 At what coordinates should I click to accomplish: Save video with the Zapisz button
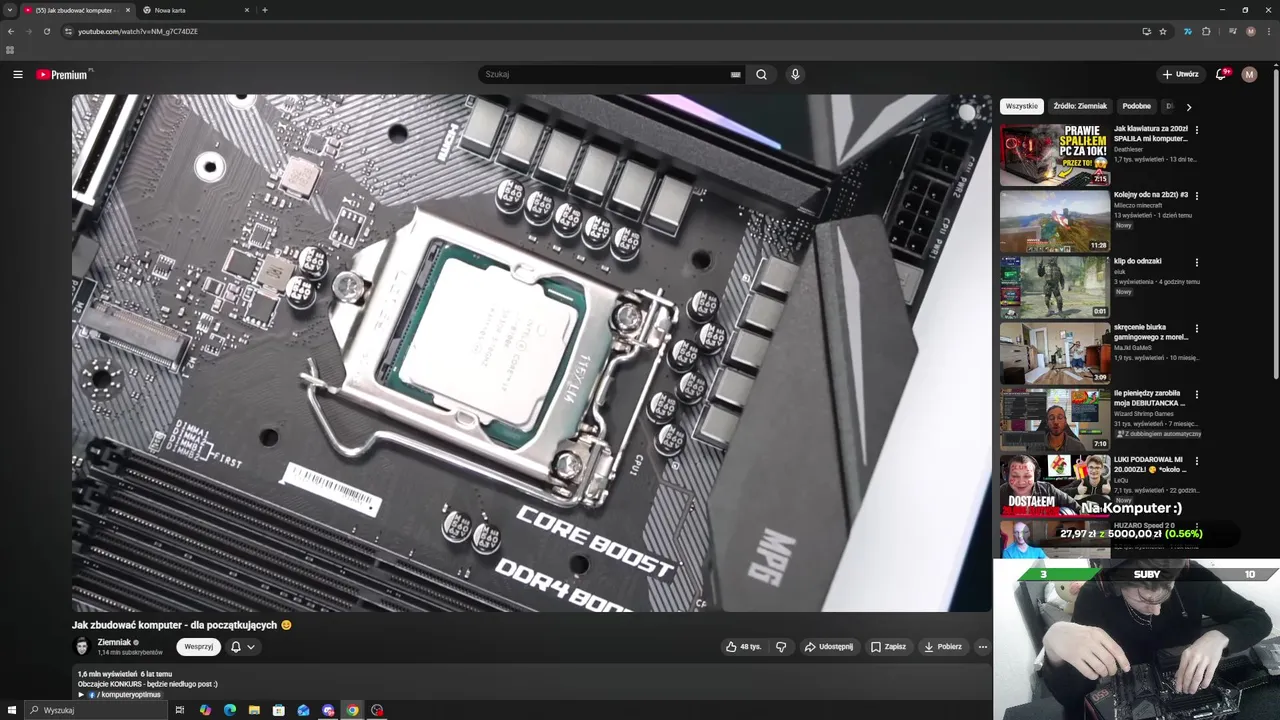point(888,647)
